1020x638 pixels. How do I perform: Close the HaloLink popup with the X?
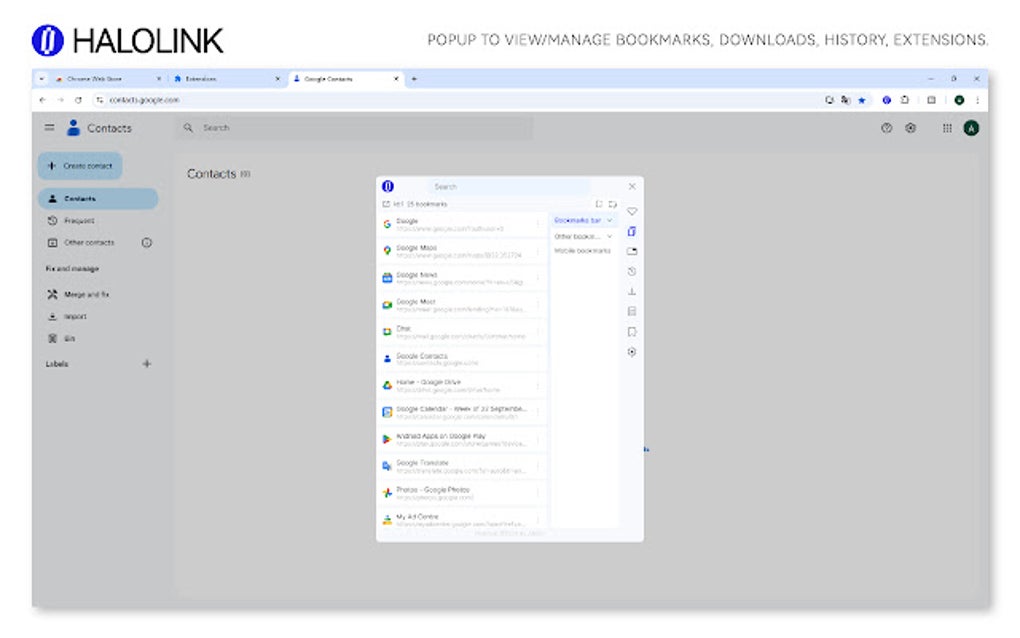[632, 187]
